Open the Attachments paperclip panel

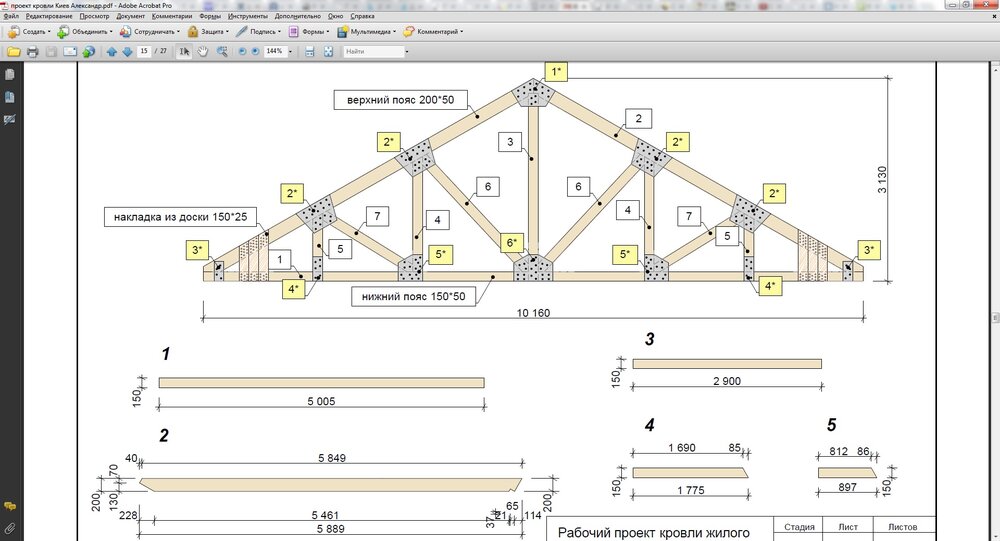[10, 527]
